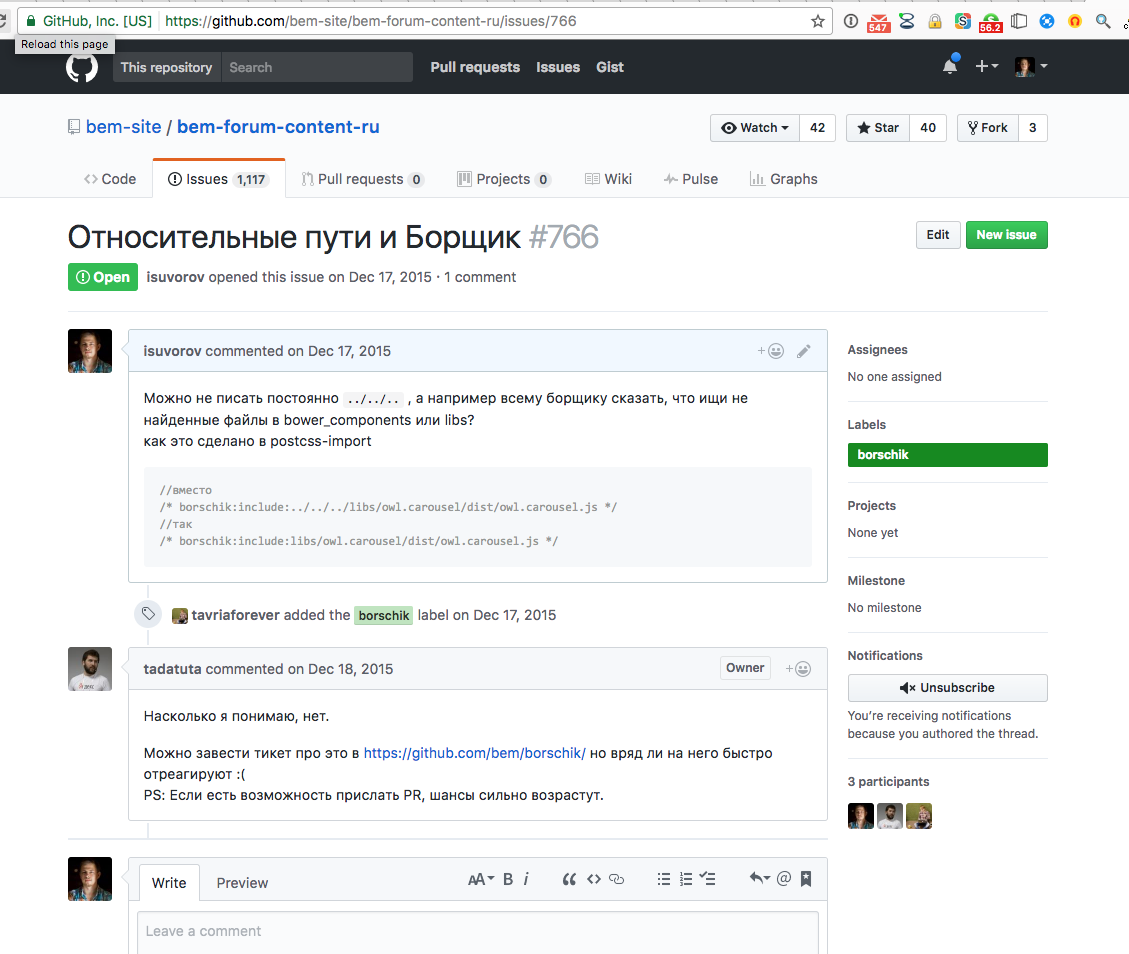The height and width of the screenshot is (954, 1129).
Task: Insert a link in the comment
Action: tap(616, 879)
